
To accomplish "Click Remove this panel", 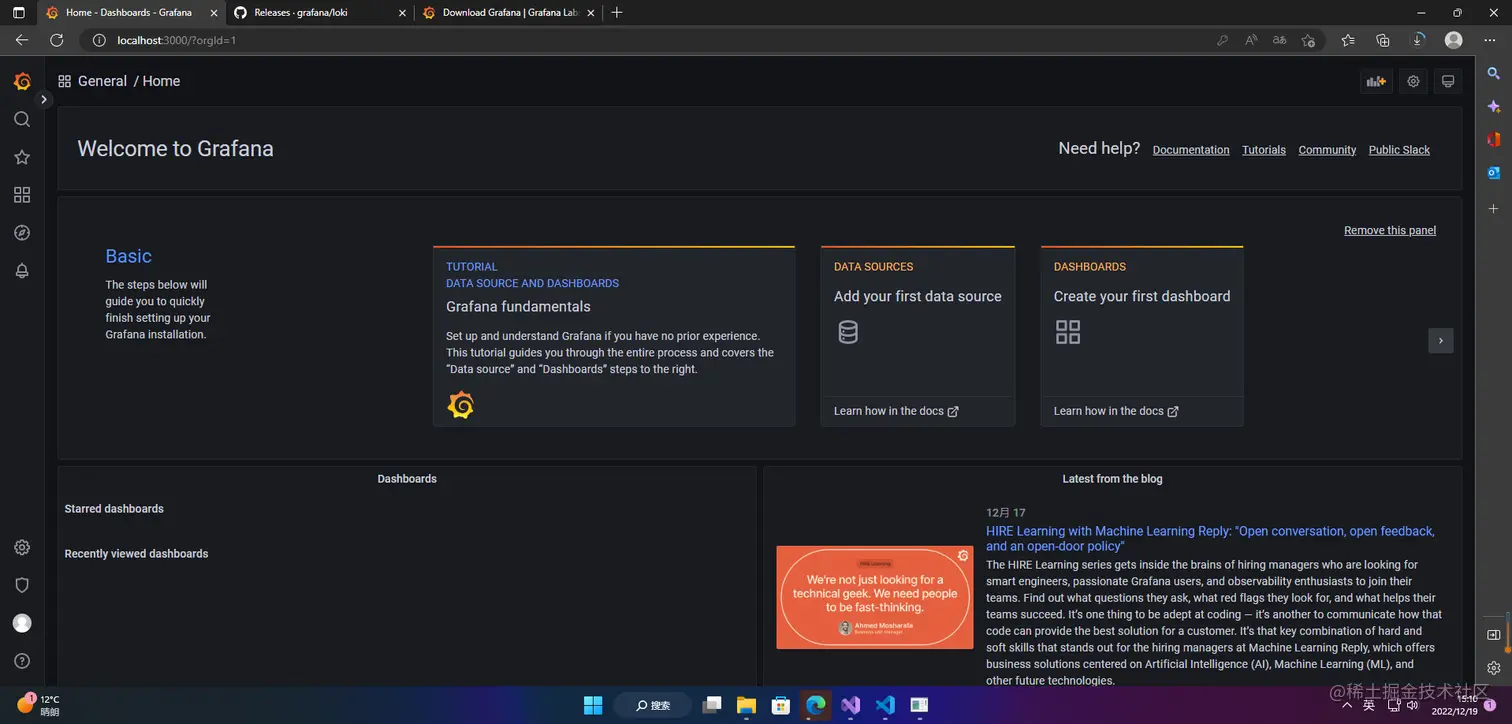I will (1390, 230).
